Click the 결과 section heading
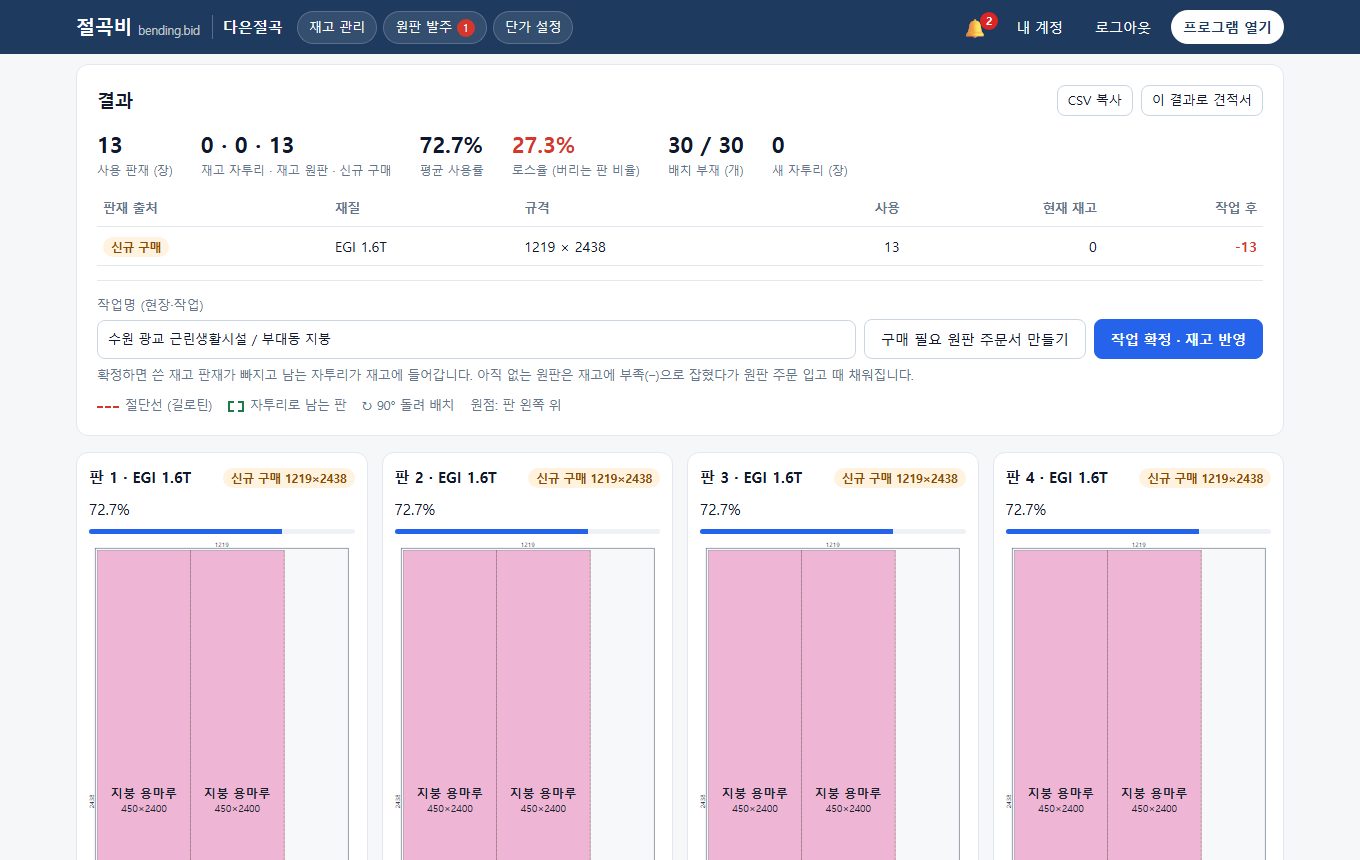Screen dimensions: 1360x860 (115, 100)
